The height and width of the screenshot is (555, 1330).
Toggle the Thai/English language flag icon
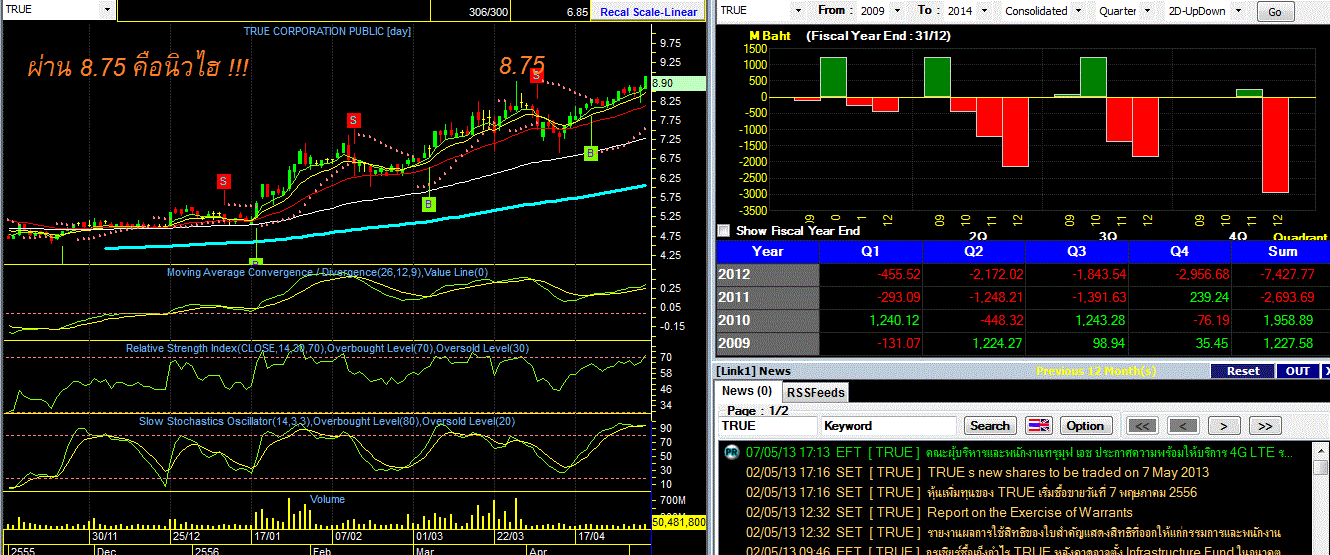pos(1039,426)
